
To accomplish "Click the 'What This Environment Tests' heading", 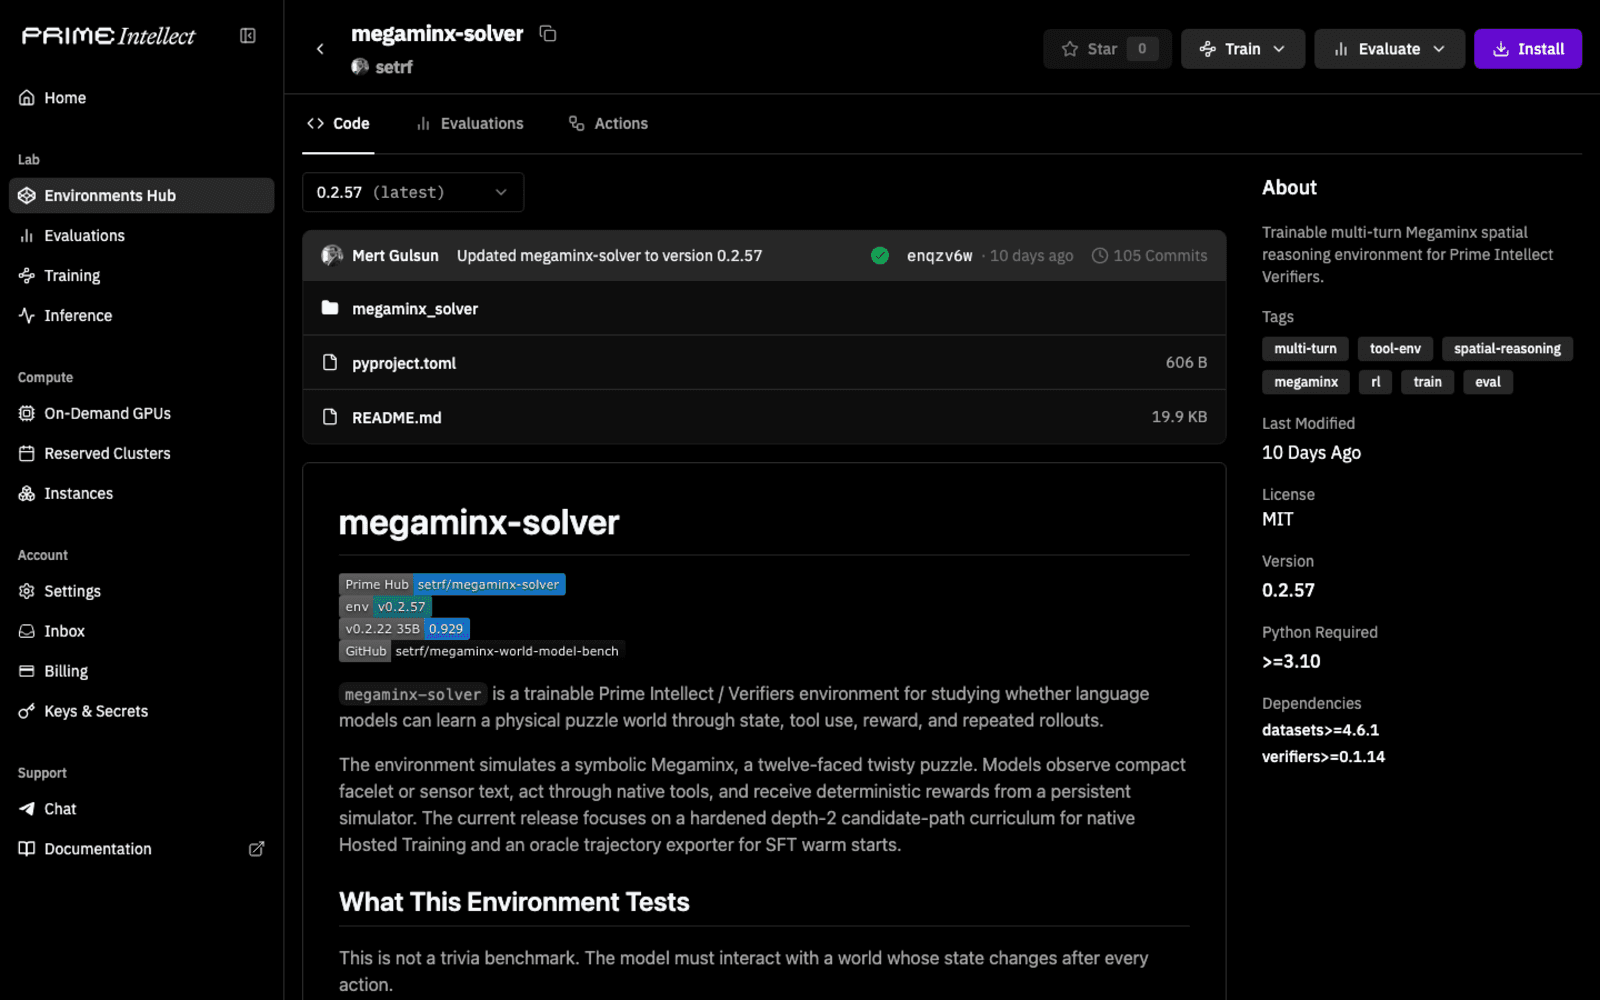I will pyautogui.click(x=514, y=902).
